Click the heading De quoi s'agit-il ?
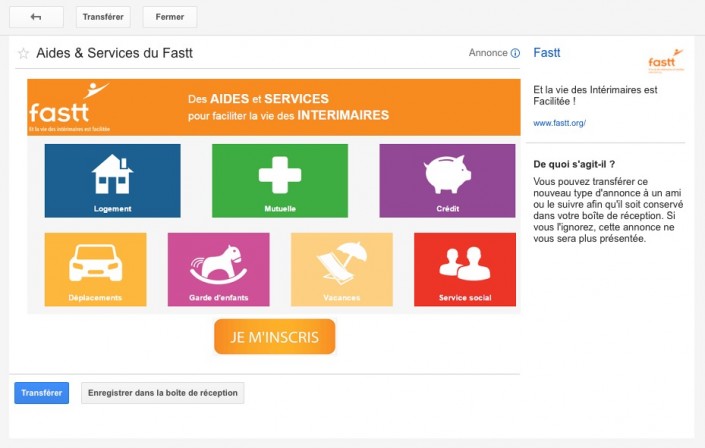705x448 pixels. click(x=574, y=164)
